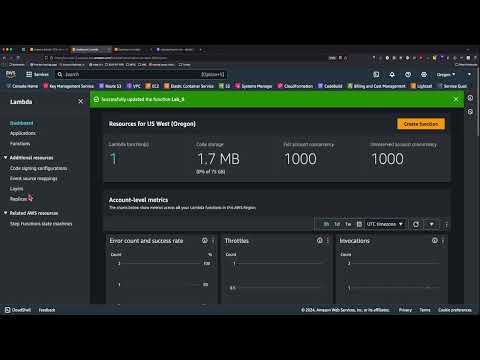Open Cookie preferences in footer
480x360 pixels.
point(455,310)
